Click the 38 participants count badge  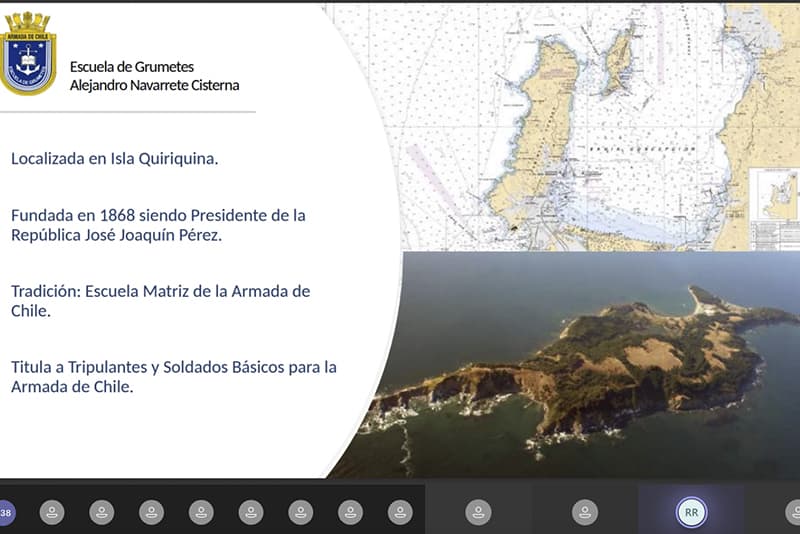[x=6, y=513]
